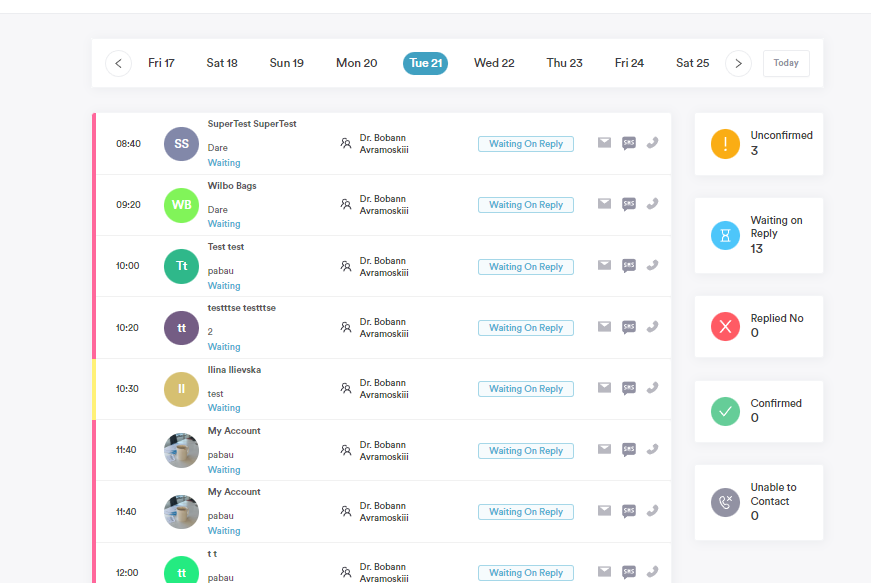Click the SMS icon for Wilbo Bags appointment
The image size is (871, 583).
coord(629,204)
